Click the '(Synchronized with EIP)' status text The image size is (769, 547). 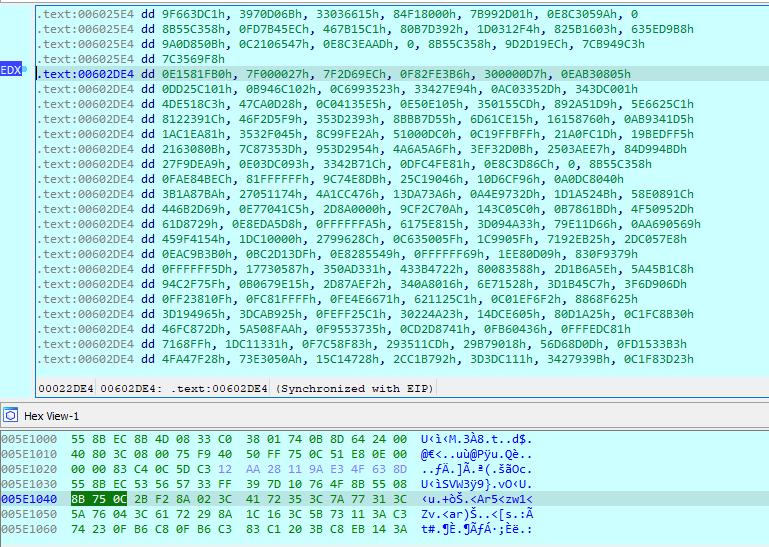click(x=355, y=389)
